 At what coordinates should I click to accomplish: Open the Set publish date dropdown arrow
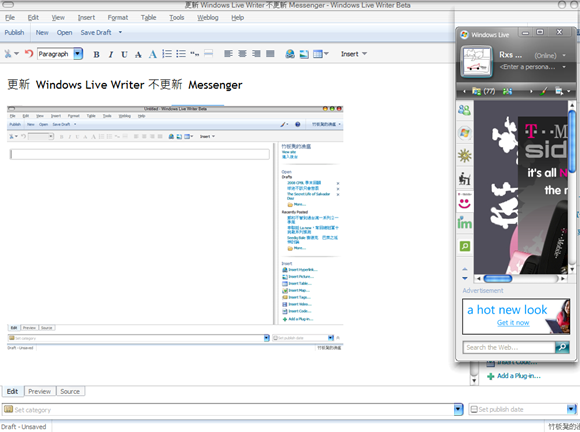[x=571, y=409]
